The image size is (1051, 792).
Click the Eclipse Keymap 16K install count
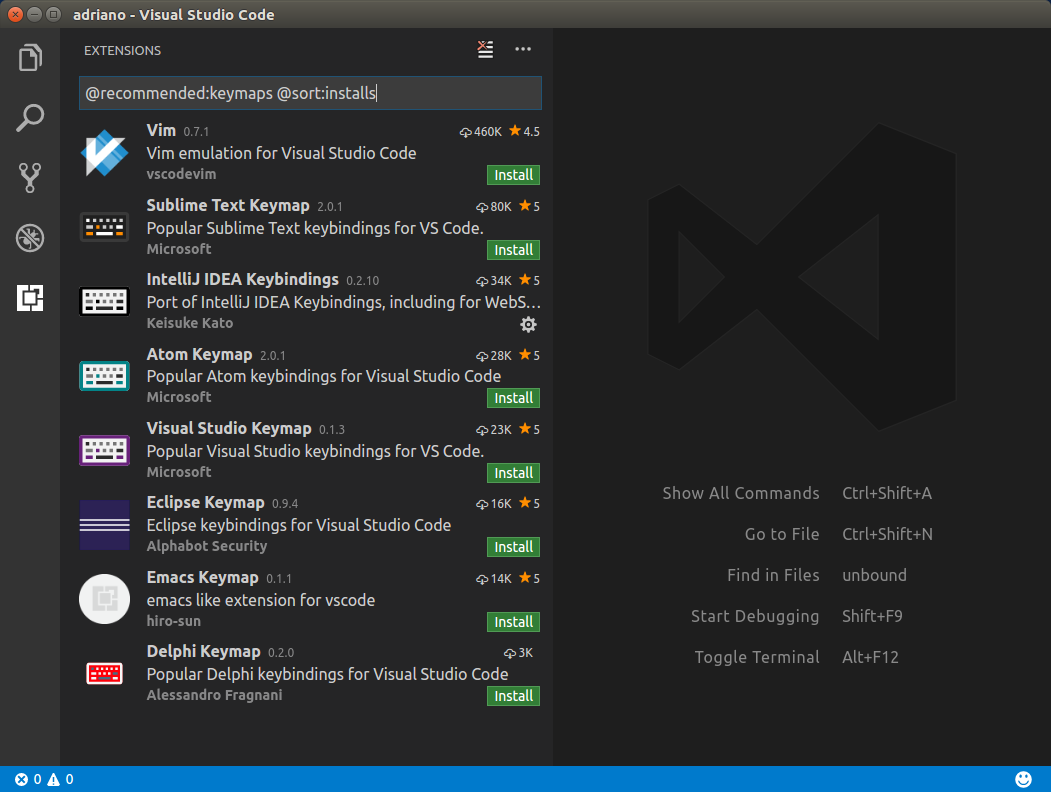(494, 504)
